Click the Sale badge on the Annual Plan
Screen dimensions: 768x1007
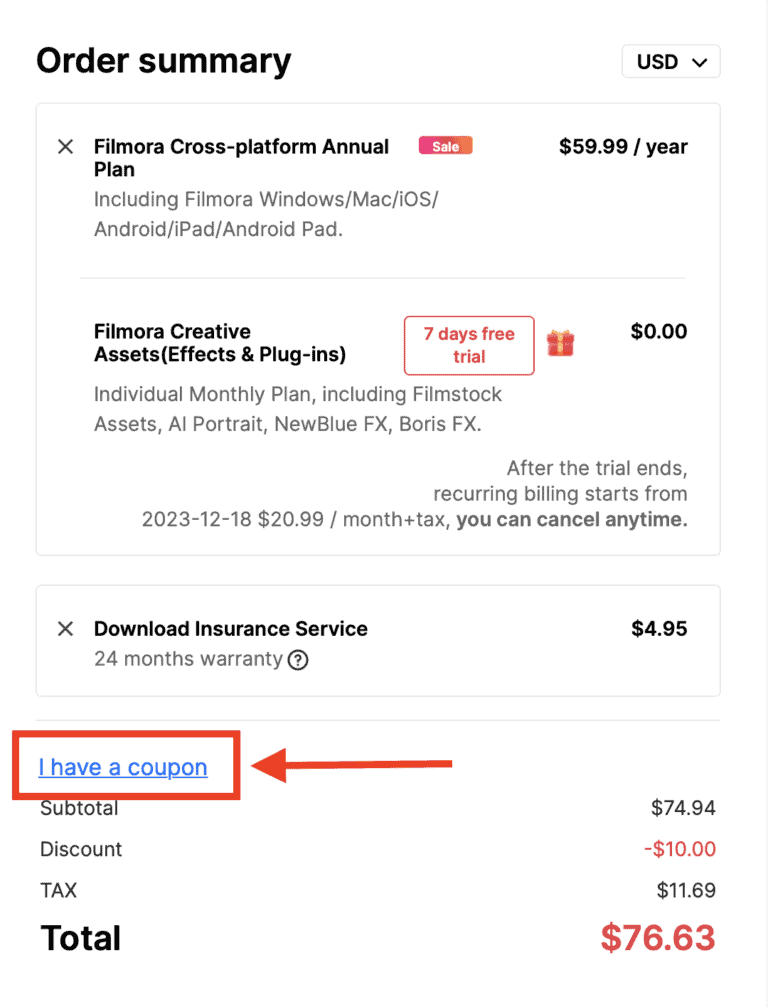(445, 145)
